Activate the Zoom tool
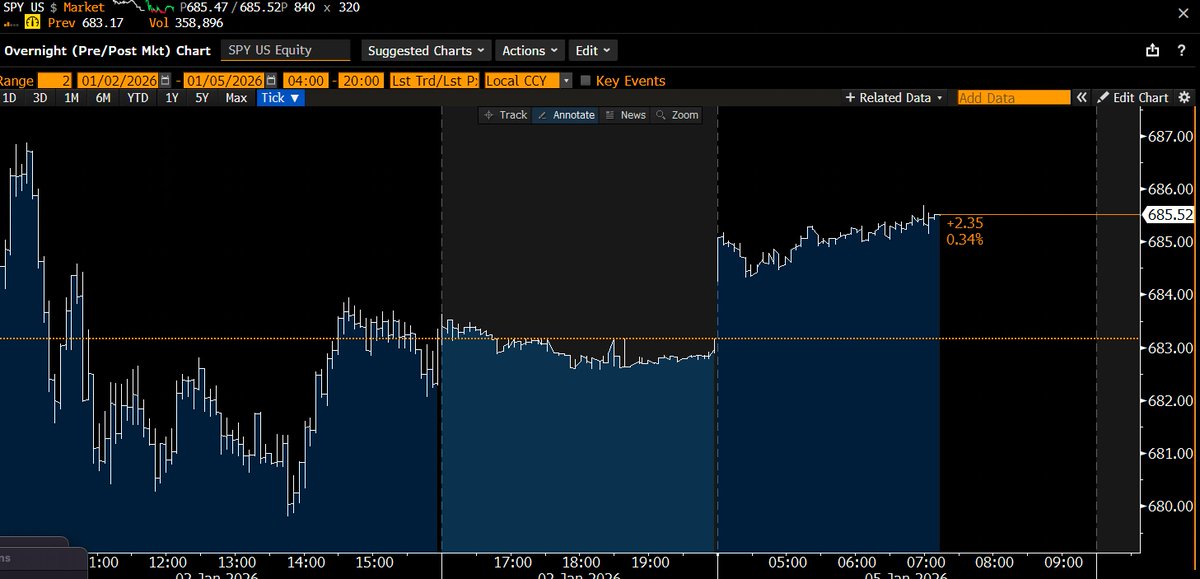This screenshot has width=1200, height=579. (677, 115)
